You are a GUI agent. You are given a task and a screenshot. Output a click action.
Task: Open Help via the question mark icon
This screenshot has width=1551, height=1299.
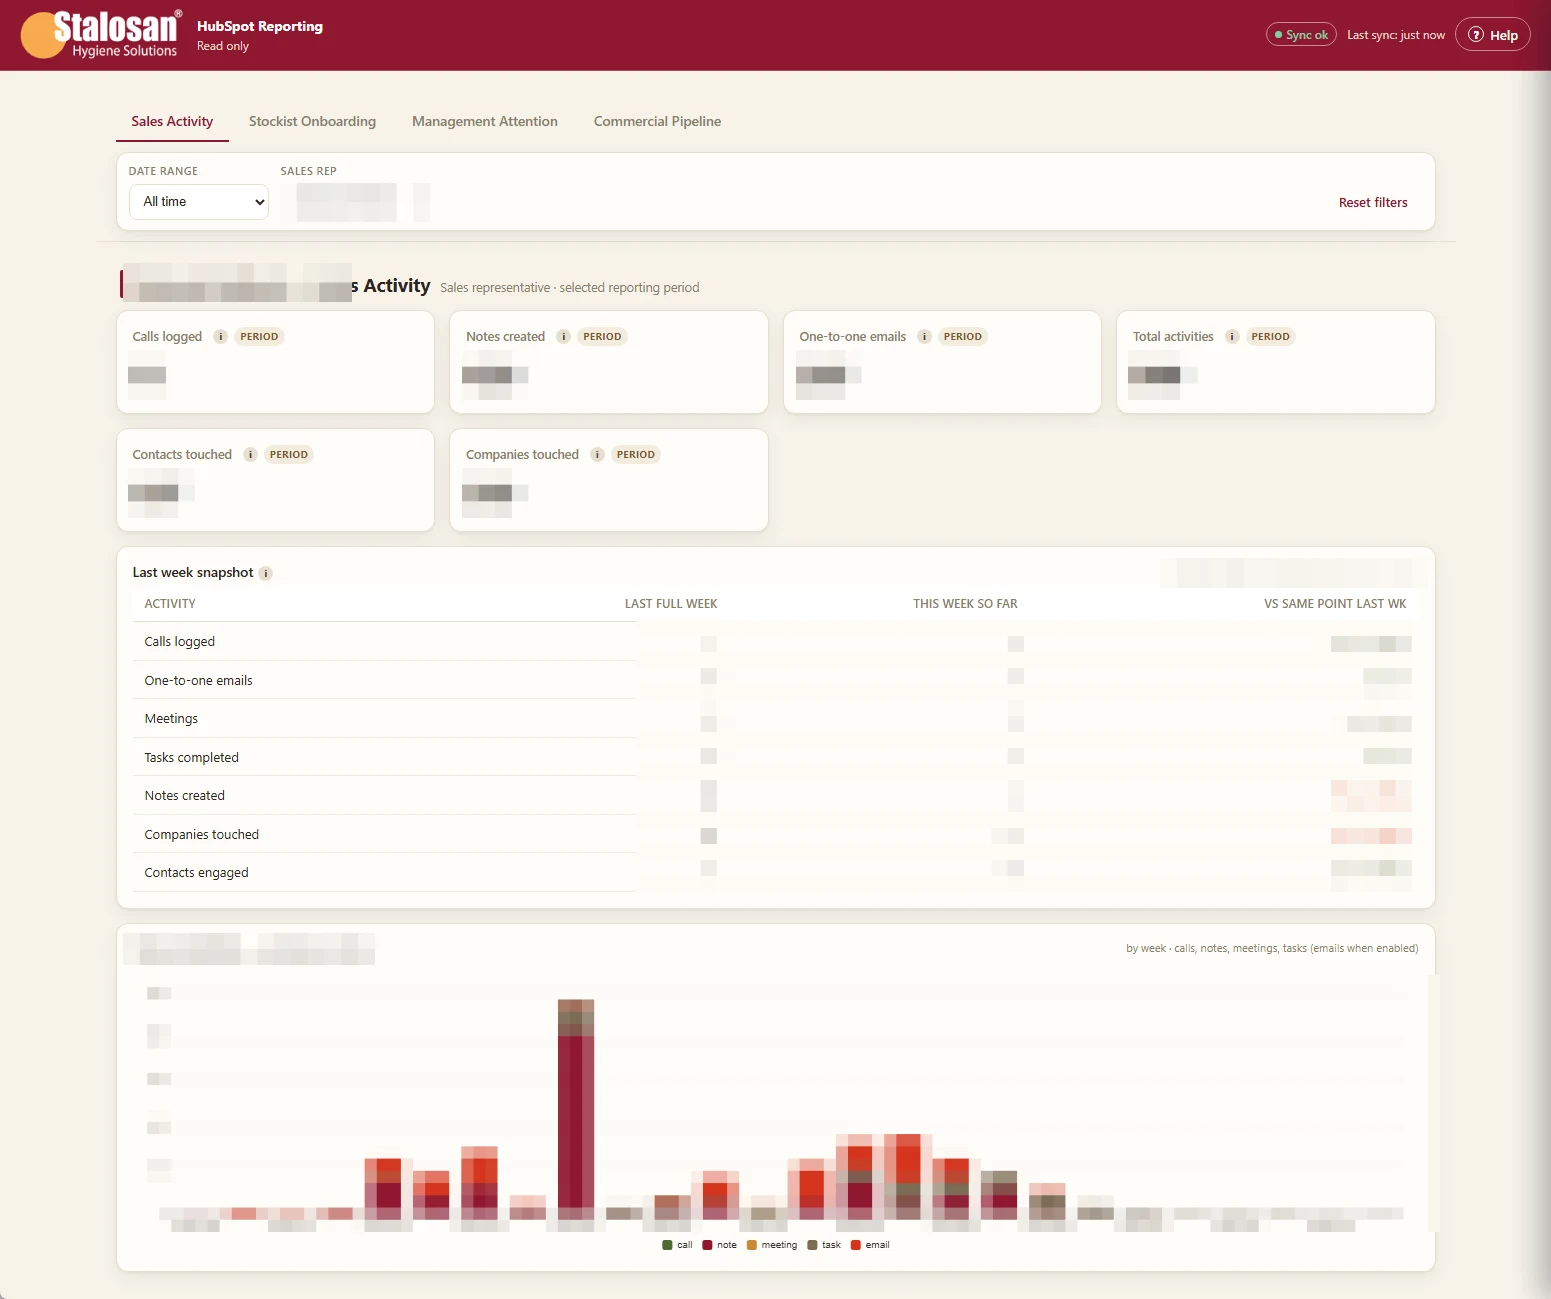(x=1475, y=35)
